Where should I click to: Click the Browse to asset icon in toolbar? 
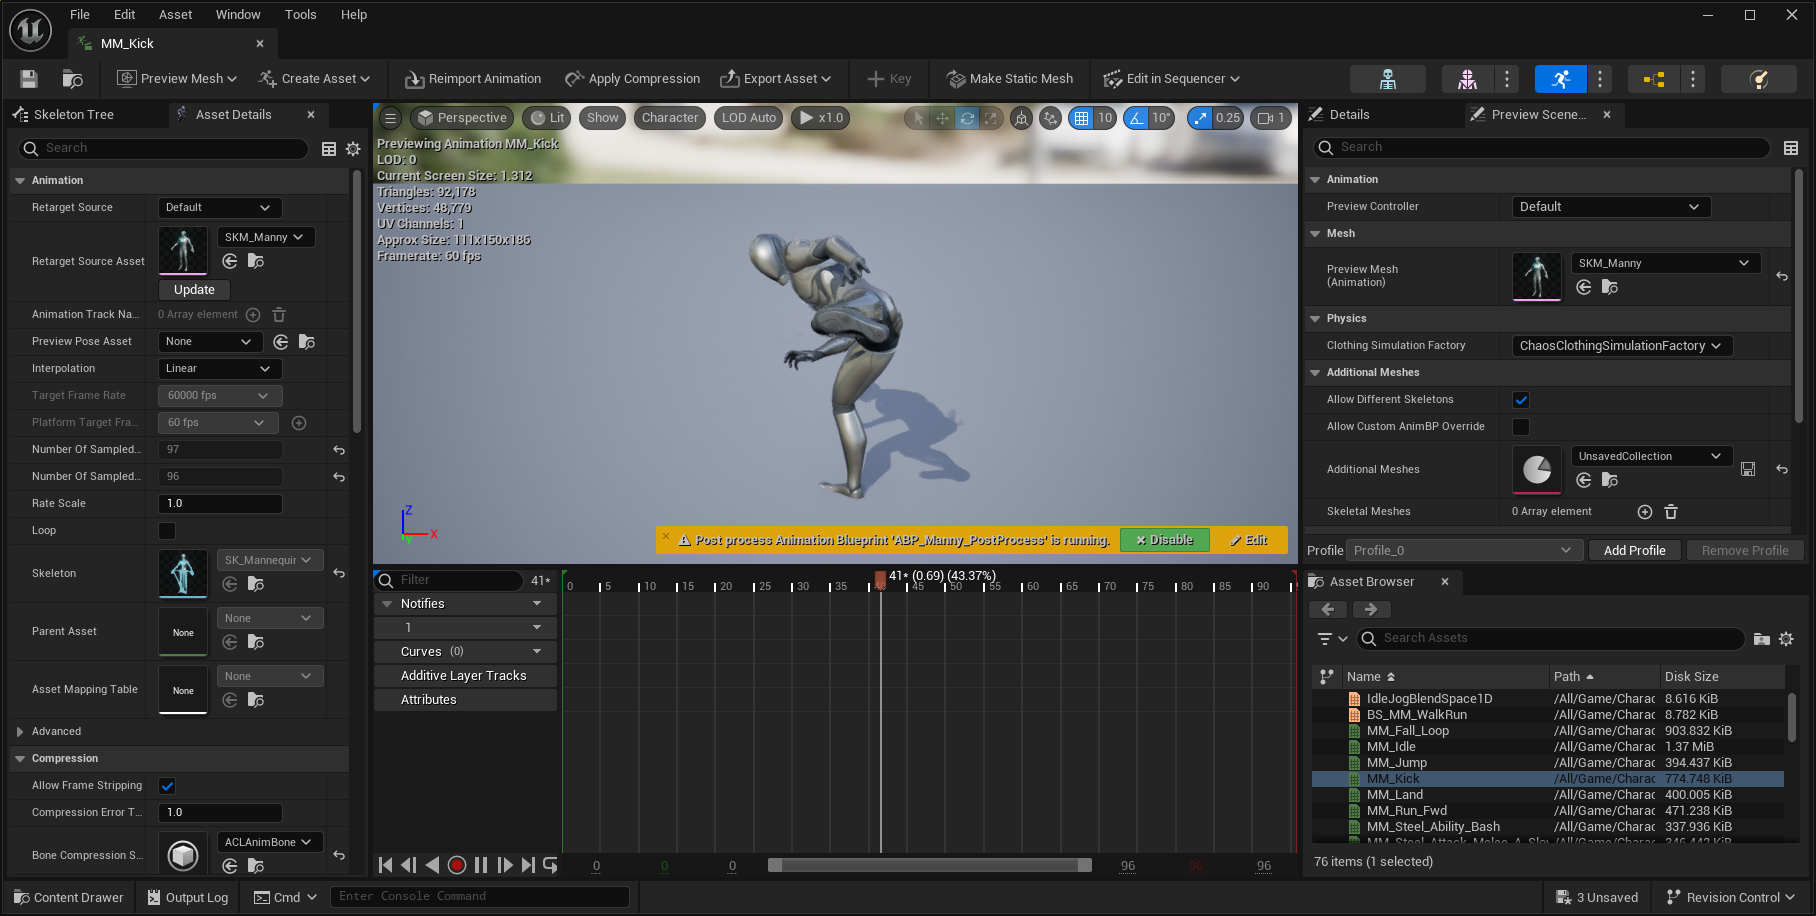pyautogui.click(x=72, y=79)
